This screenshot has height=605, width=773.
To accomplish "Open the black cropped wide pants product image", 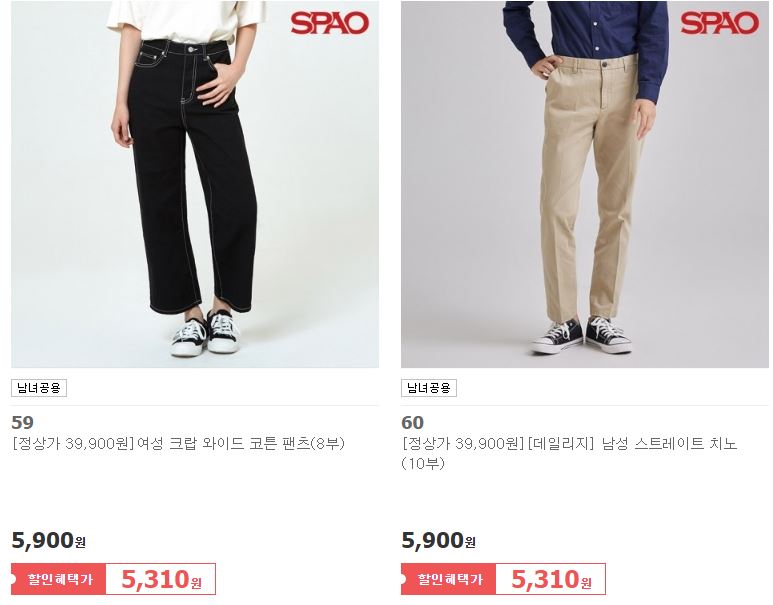I will [x=195, y=184].
